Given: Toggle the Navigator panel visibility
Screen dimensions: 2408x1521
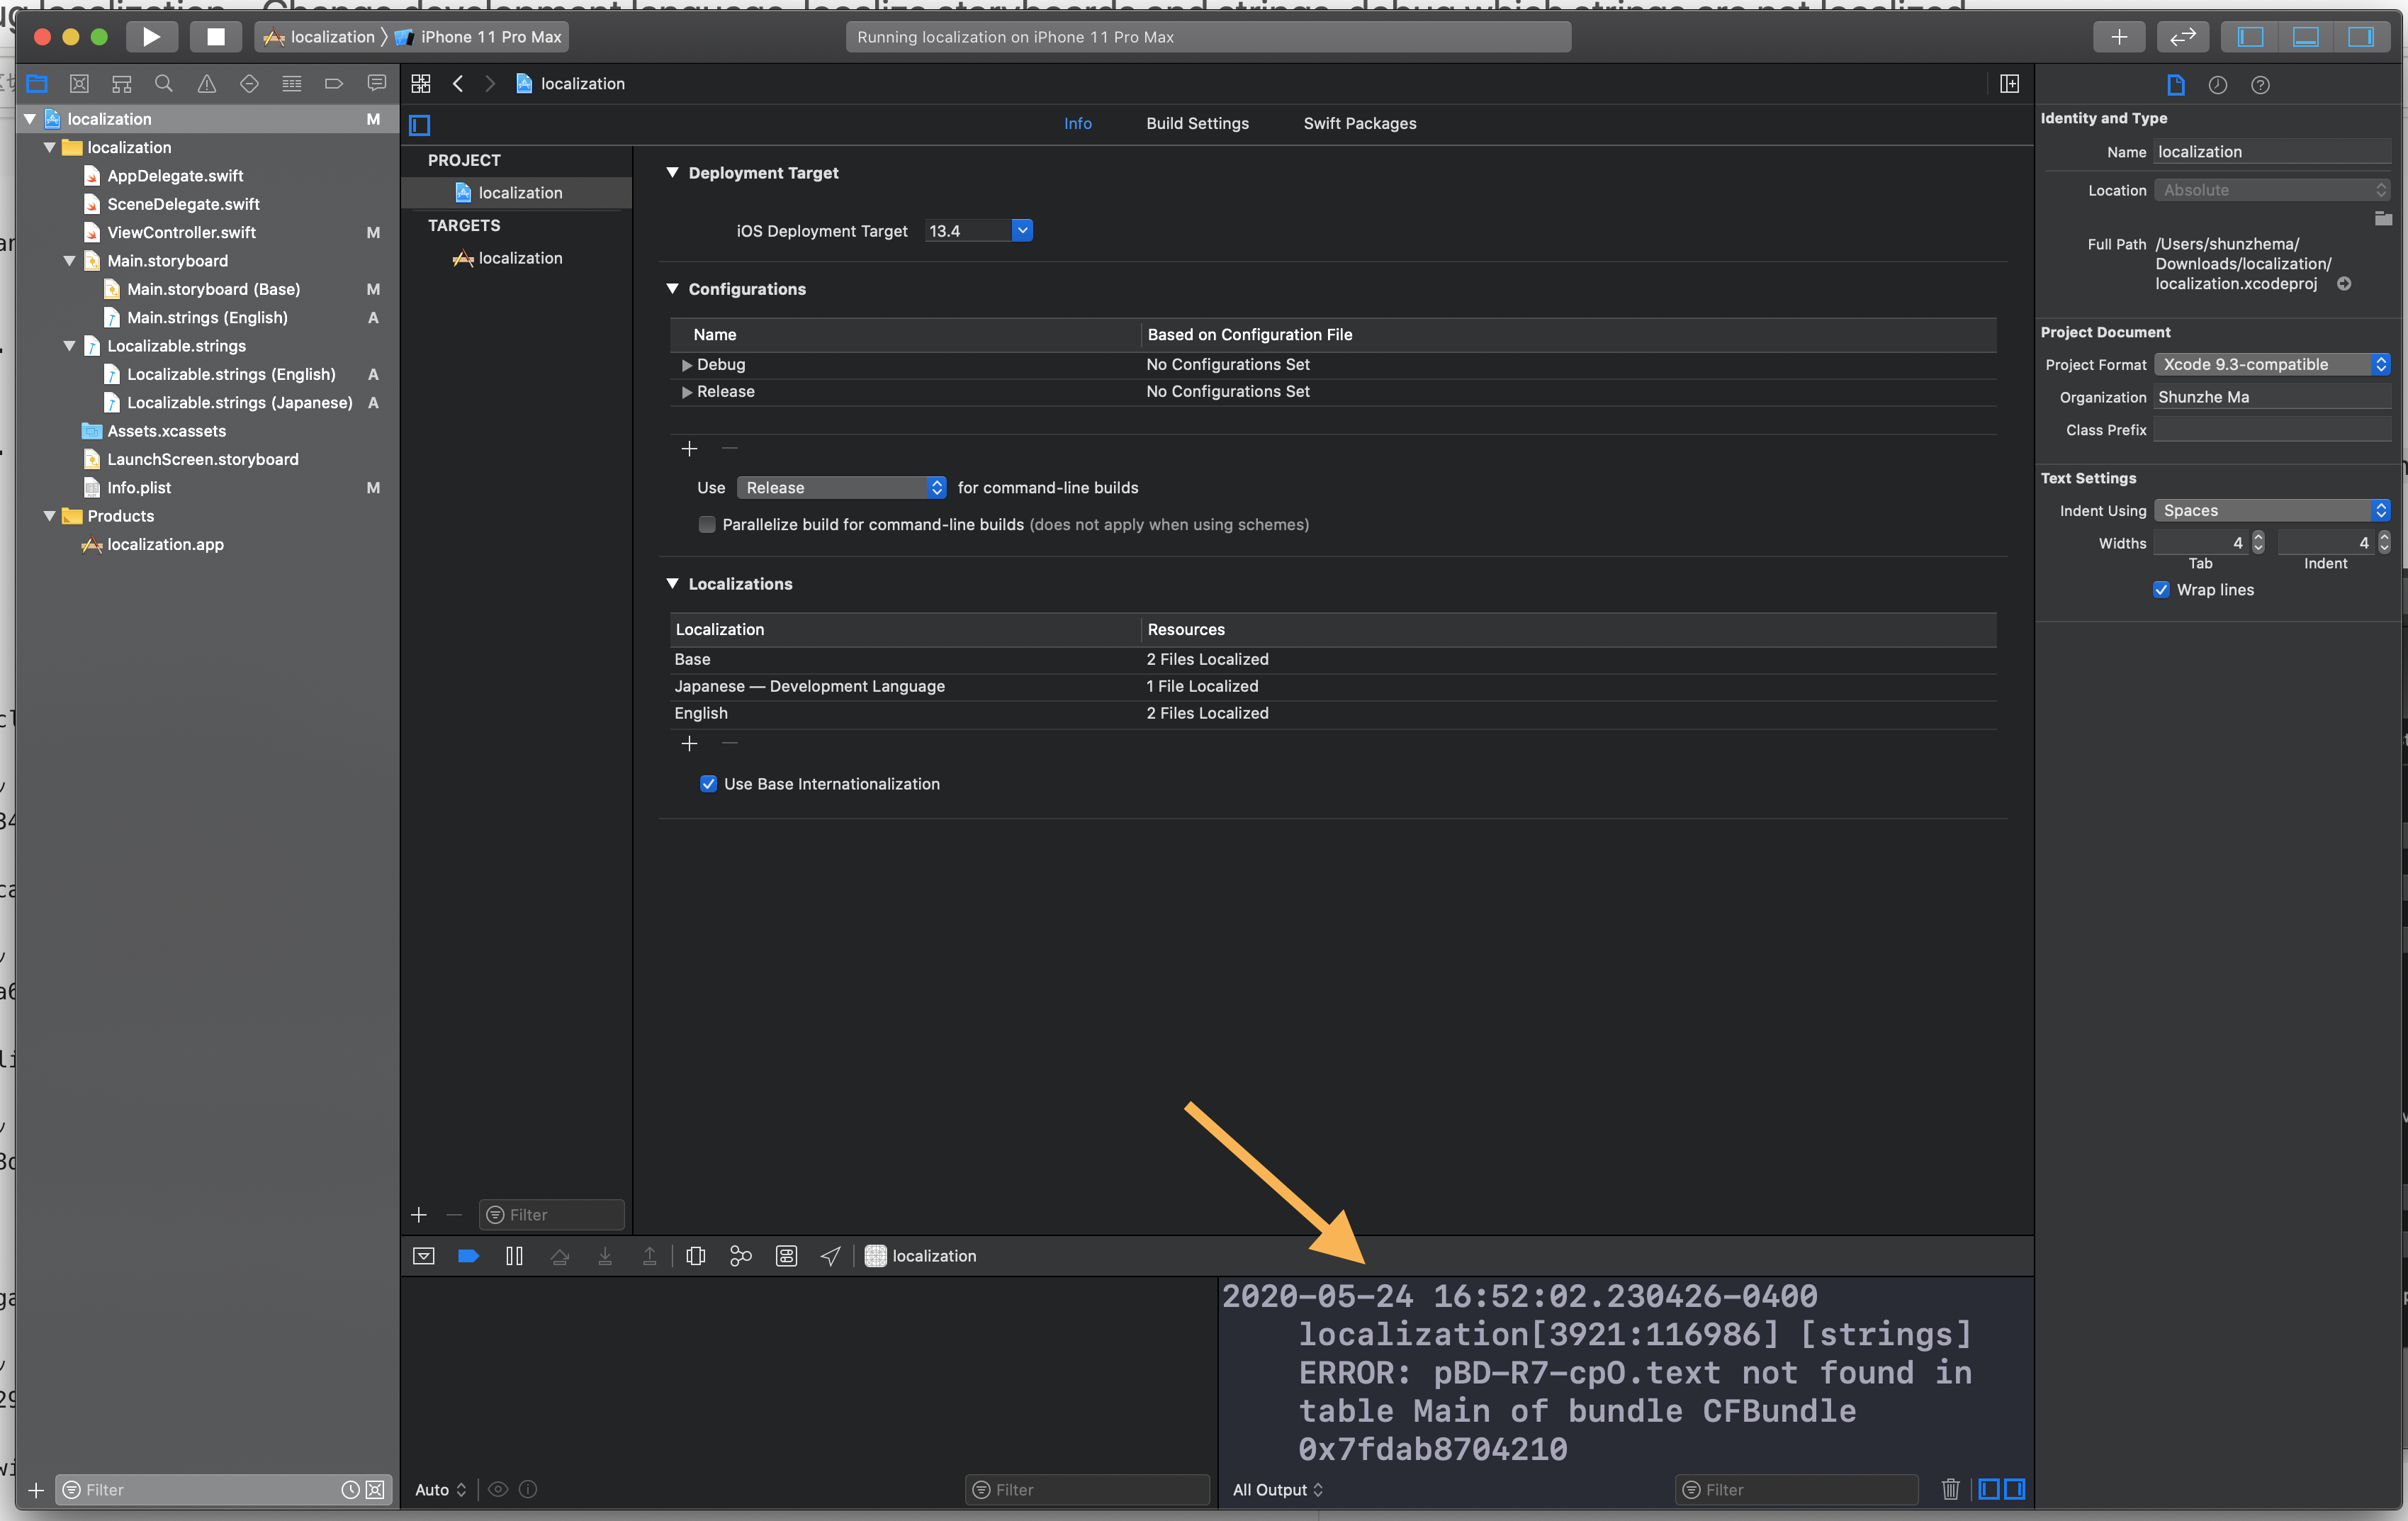Looking at the screenshot, I should (2250, 37).
